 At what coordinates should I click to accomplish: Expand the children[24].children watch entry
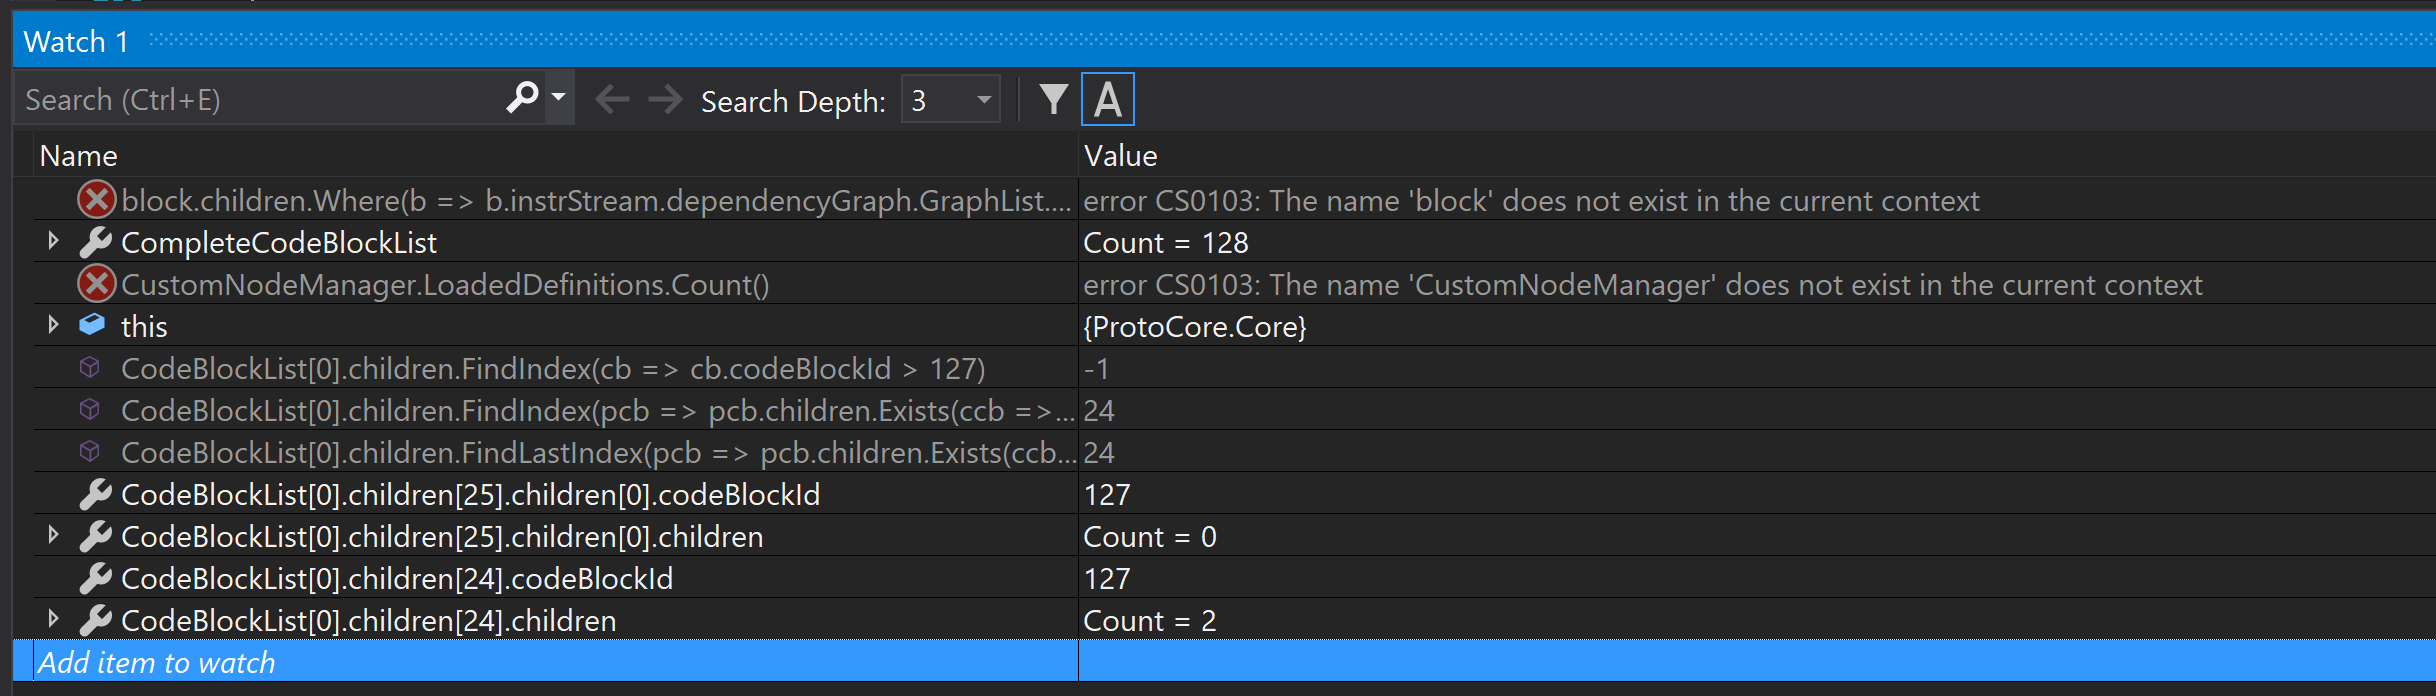54,619
